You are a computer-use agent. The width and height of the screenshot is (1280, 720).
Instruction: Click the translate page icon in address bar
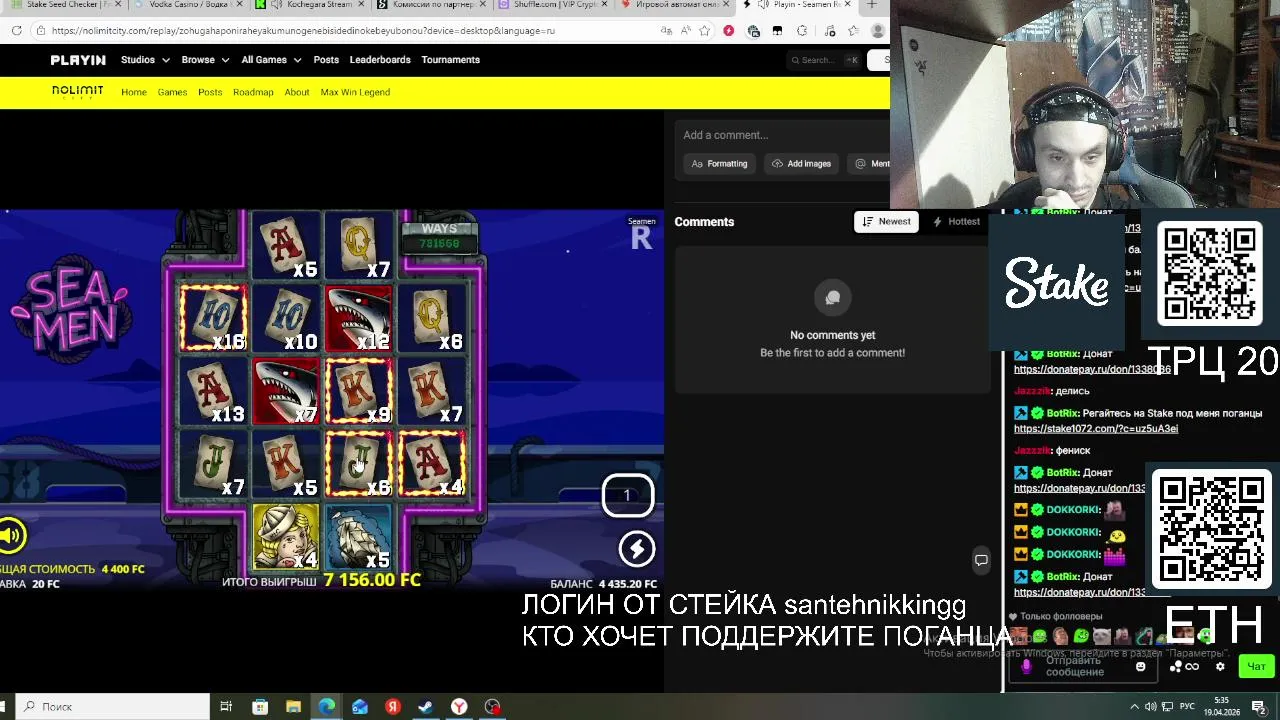666,31
